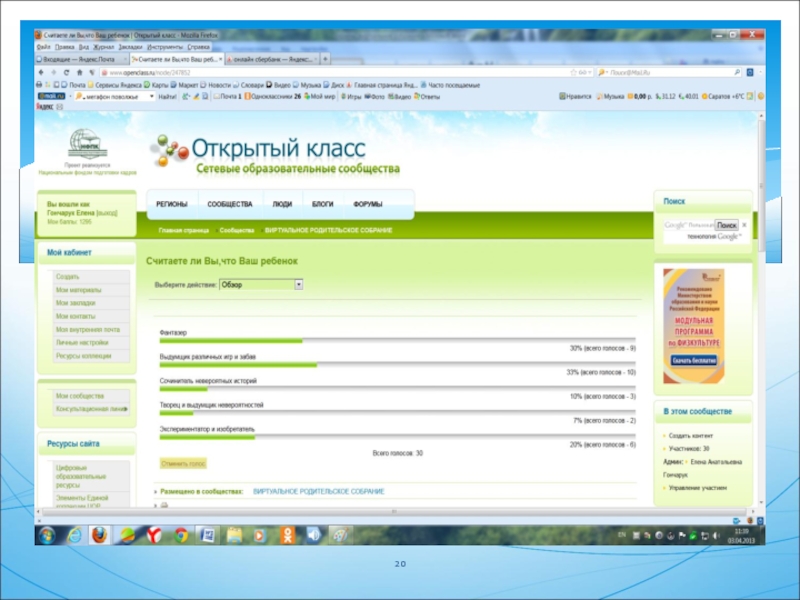Click the Фантазер poll result bar

[x=397, y=340]
